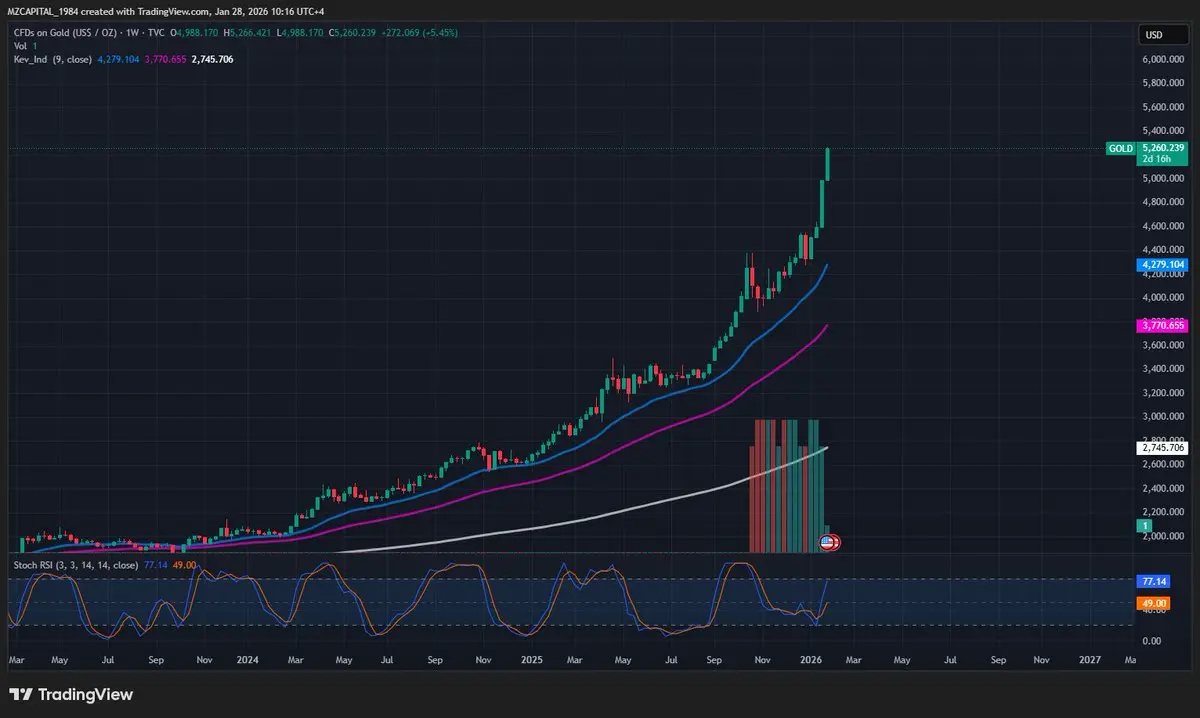Image resolution: width=1200 pixels, height=718 pixels.
Task: Click the blue 77.14 Stoch RSI axis label
Action: point(1151,580)
